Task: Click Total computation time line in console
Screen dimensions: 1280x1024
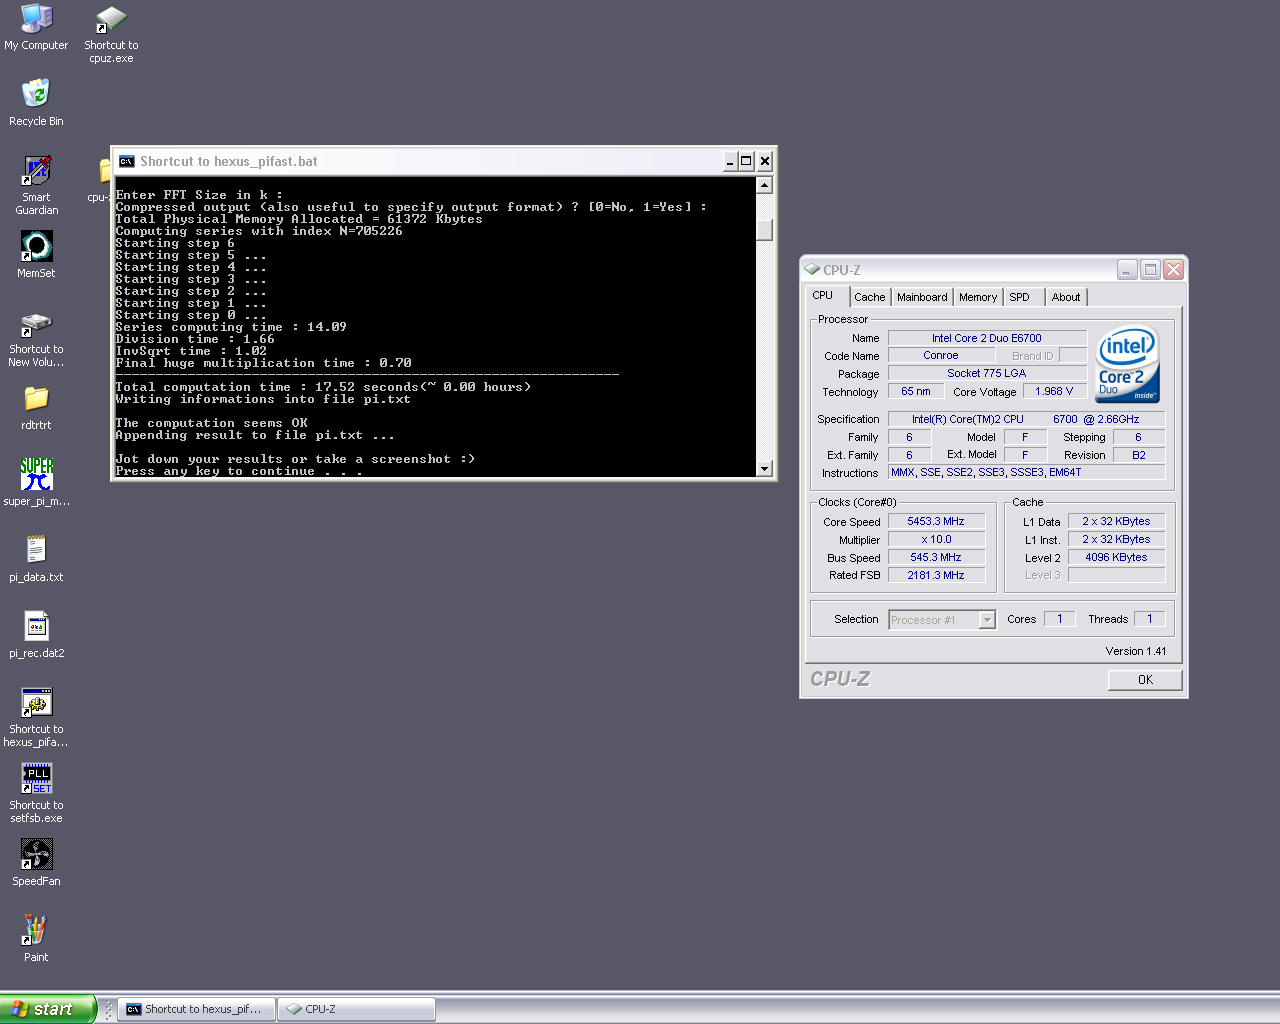Action: click(323, 387)
